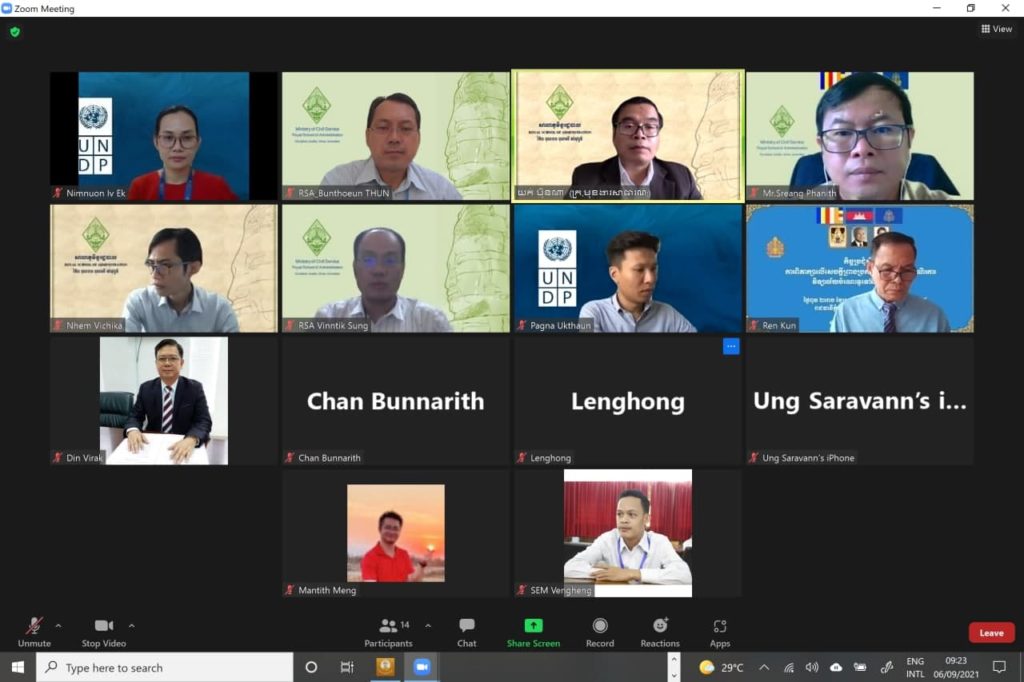Leave the meeting
The width and height of the screenshot is (1024, 682).
[991, 633]
